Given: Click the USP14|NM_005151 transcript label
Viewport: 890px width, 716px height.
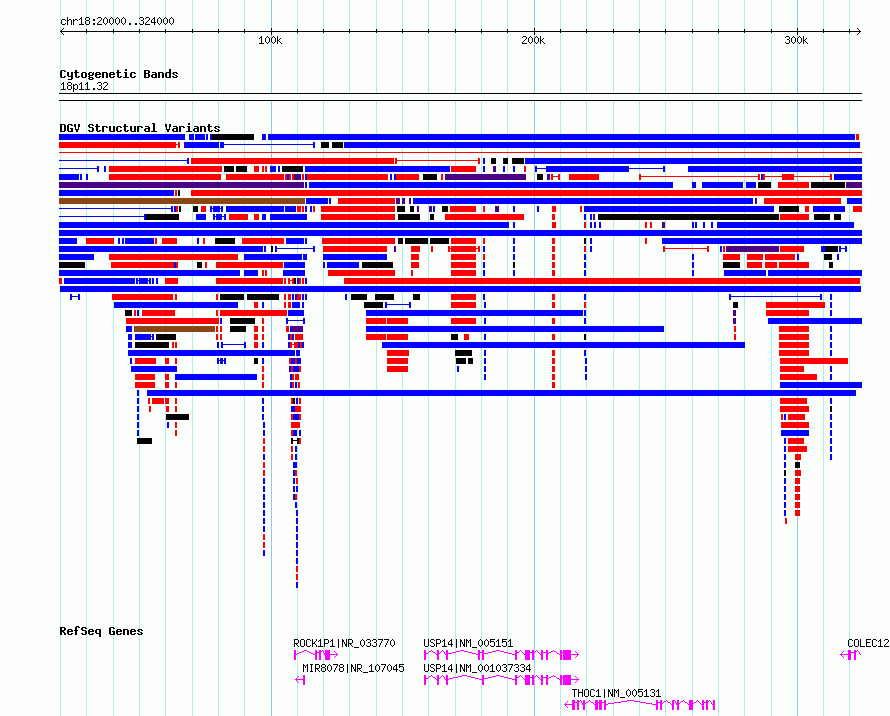Looking at the screenshot, I should (x=468, y=643).
